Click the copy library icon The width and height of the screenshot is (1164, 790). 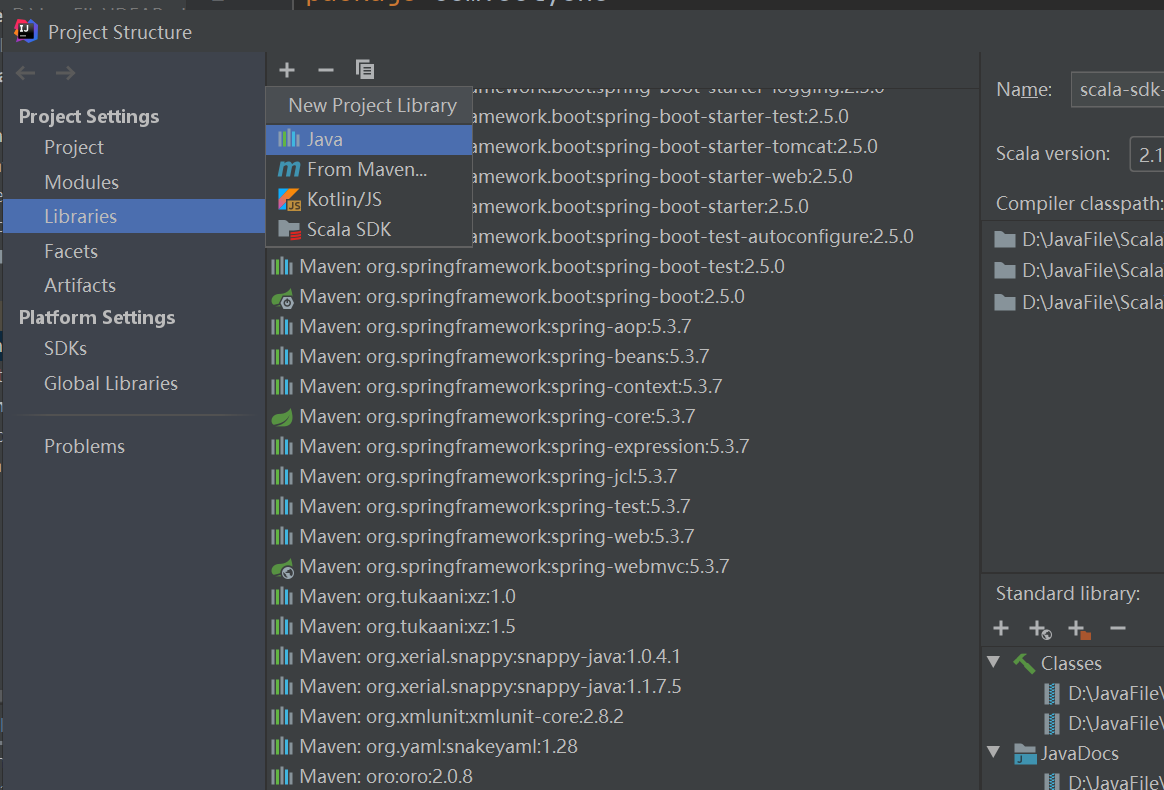click(364, 70)
